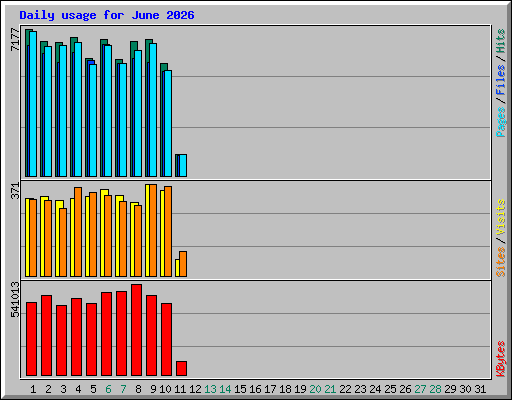Click day label 16 on x-axis
The height and width of the screenshot is (400, 512).
point(255,389)
